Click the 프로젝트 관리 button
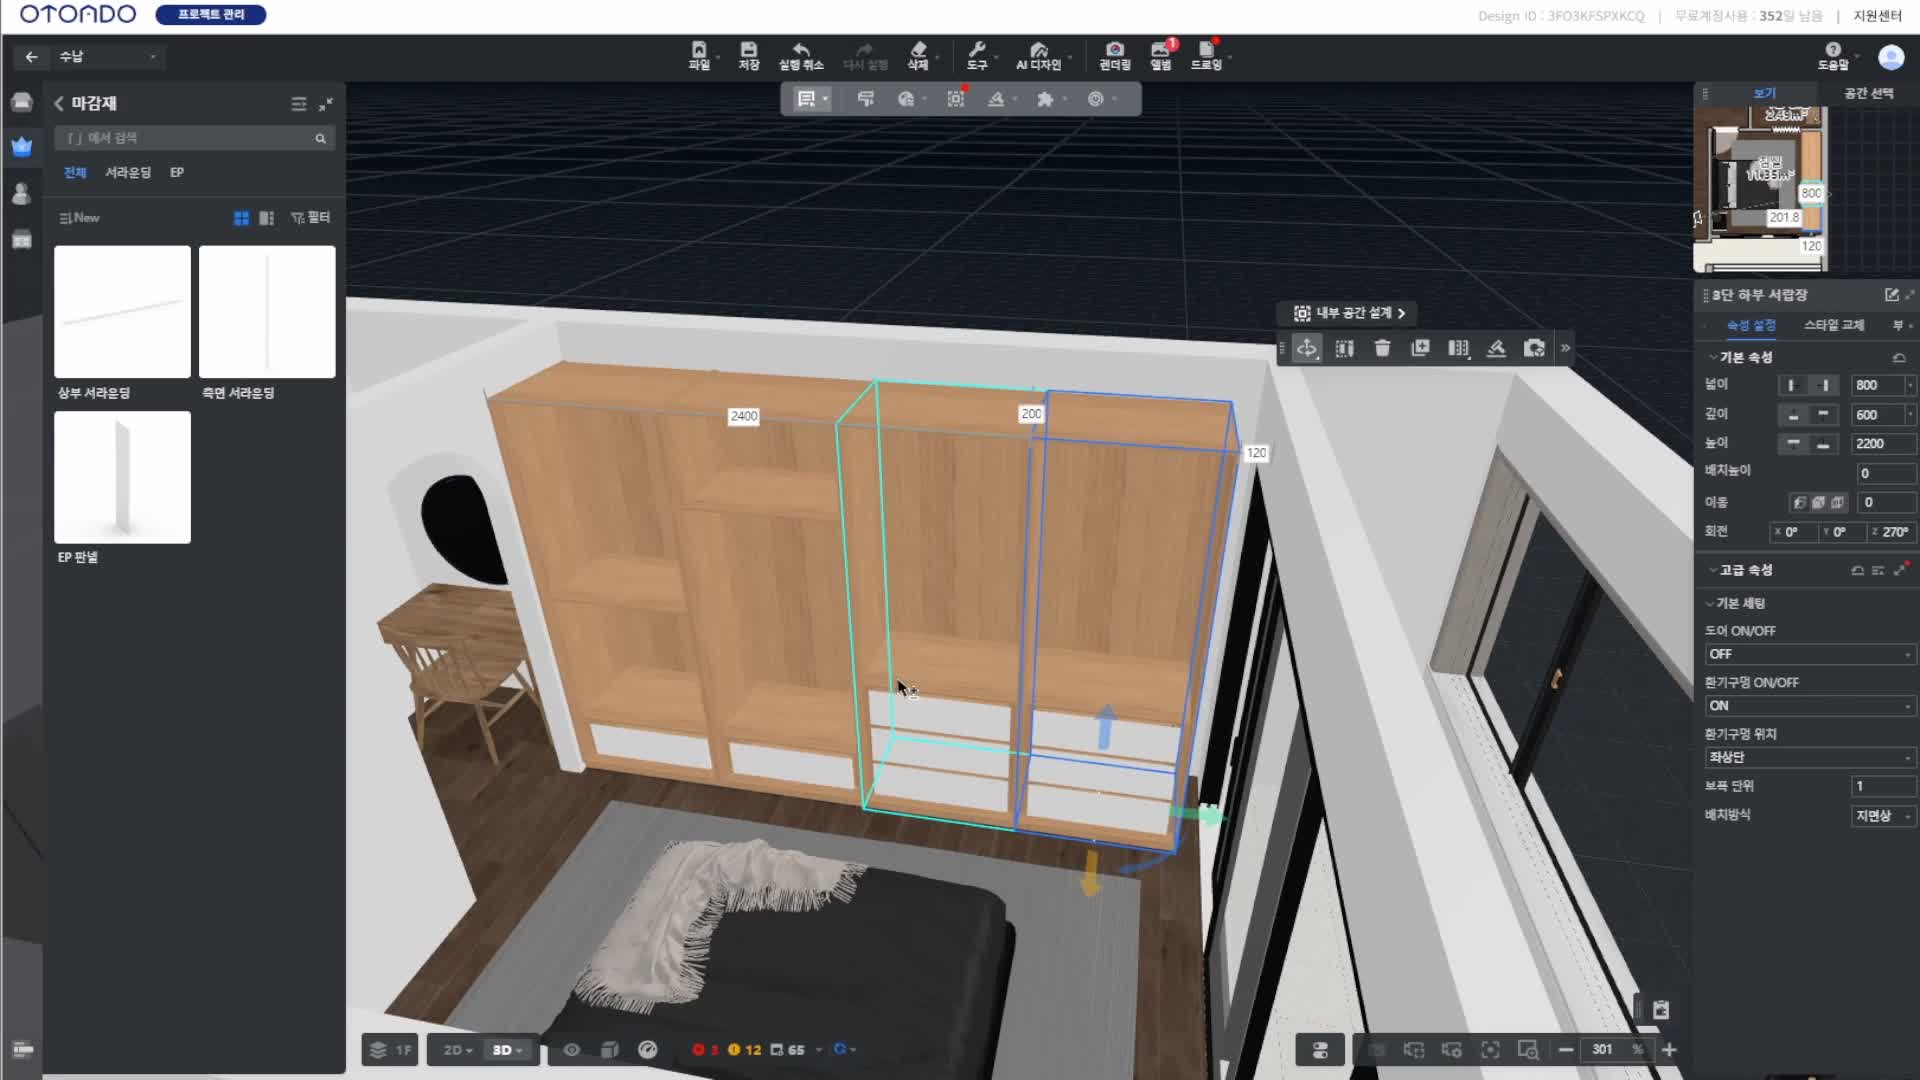The height and width of the screenshot is (1080, 1920). 211,15
